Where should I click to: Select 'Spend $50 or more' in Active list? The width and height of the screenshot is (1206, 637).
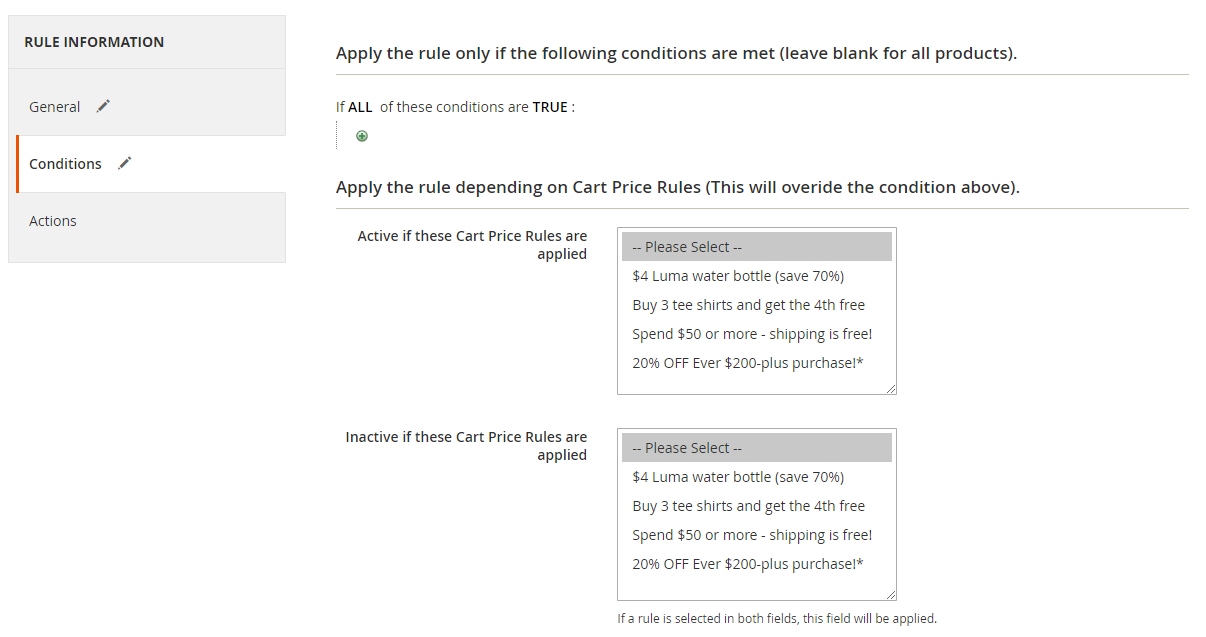(752, 334)
